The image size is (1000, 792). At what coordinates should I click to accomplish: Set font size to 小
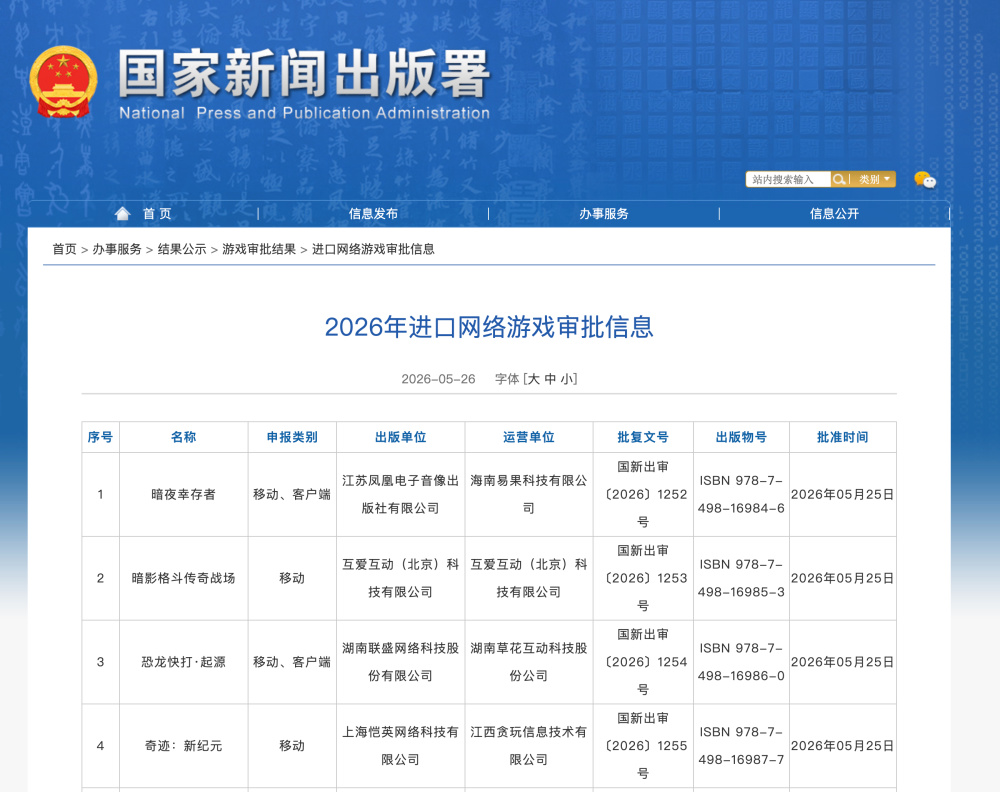coord(566,379)
